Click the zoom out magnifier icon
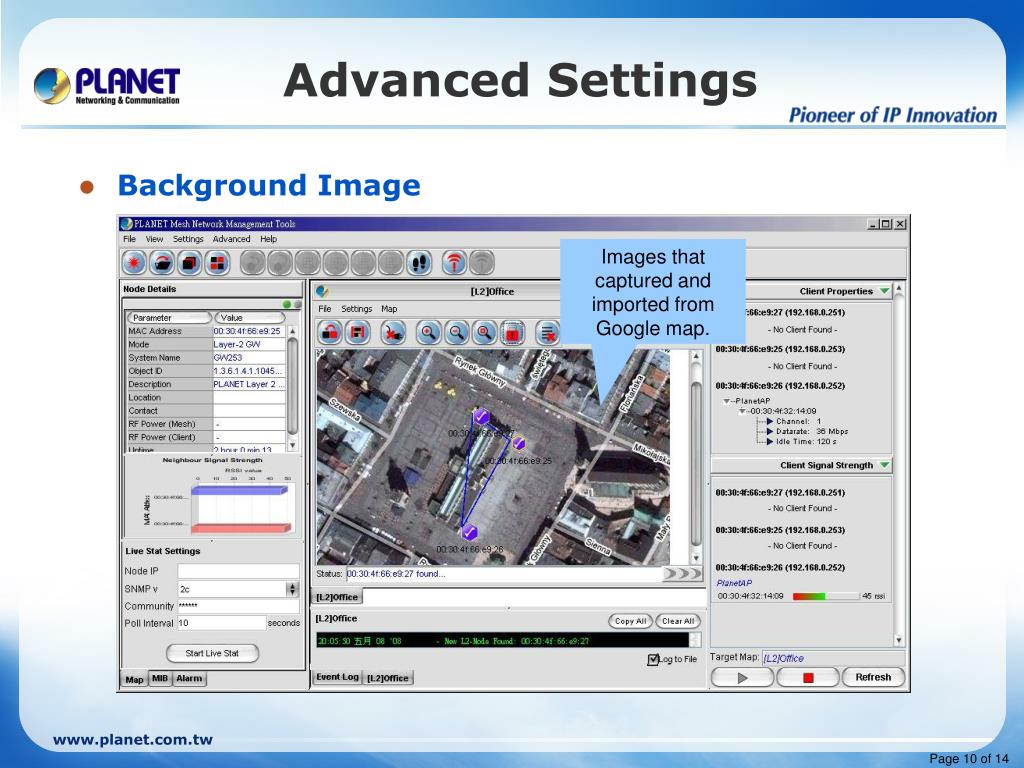 [x=456, y=333]
